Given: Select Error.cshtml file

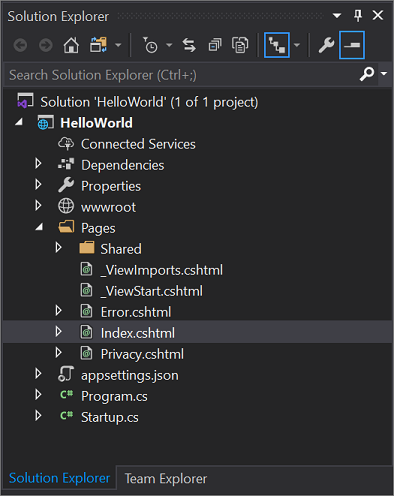Looking at the screenshot, I should (x=136, y=312).
